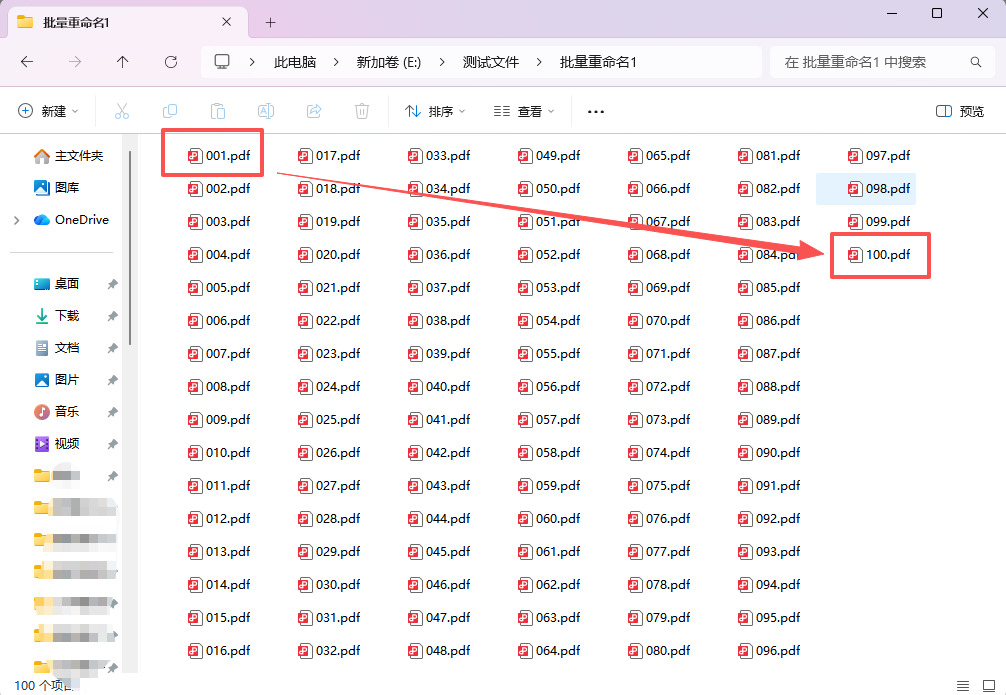Click the Rename icon in toolbar
Viewport: 1006px width, 695px height.
[266, 111]
